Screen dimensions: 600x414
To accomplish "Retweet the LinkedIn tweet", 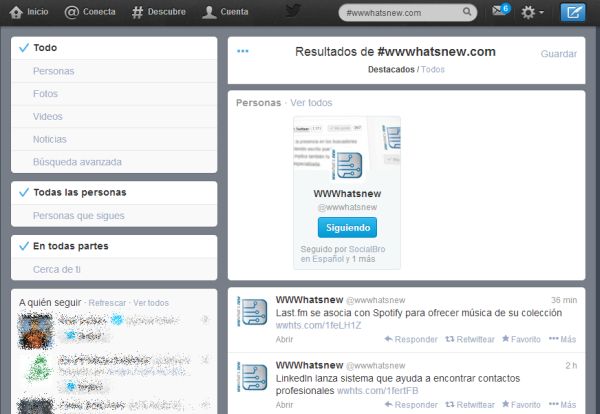I will coord(470,405).
